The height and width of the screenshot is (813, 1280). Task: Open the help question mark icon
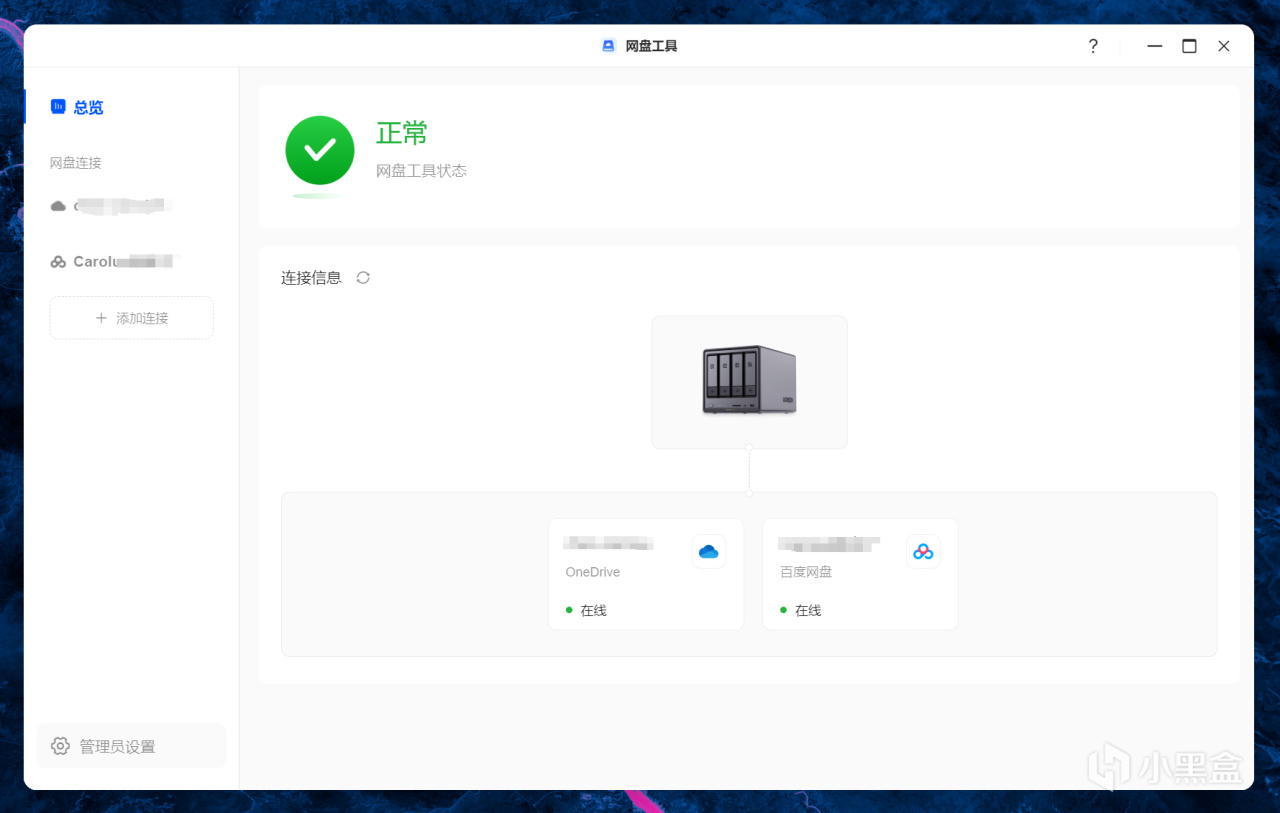pyautogui.click(x=1093, y=46)
